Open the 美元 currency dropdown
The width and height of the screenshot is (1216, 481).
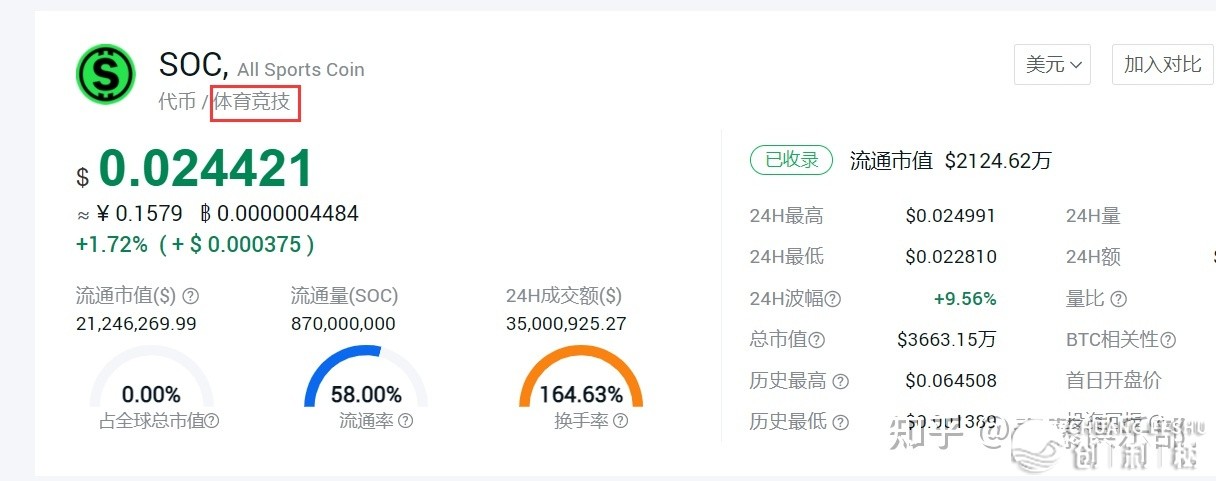1052,65
